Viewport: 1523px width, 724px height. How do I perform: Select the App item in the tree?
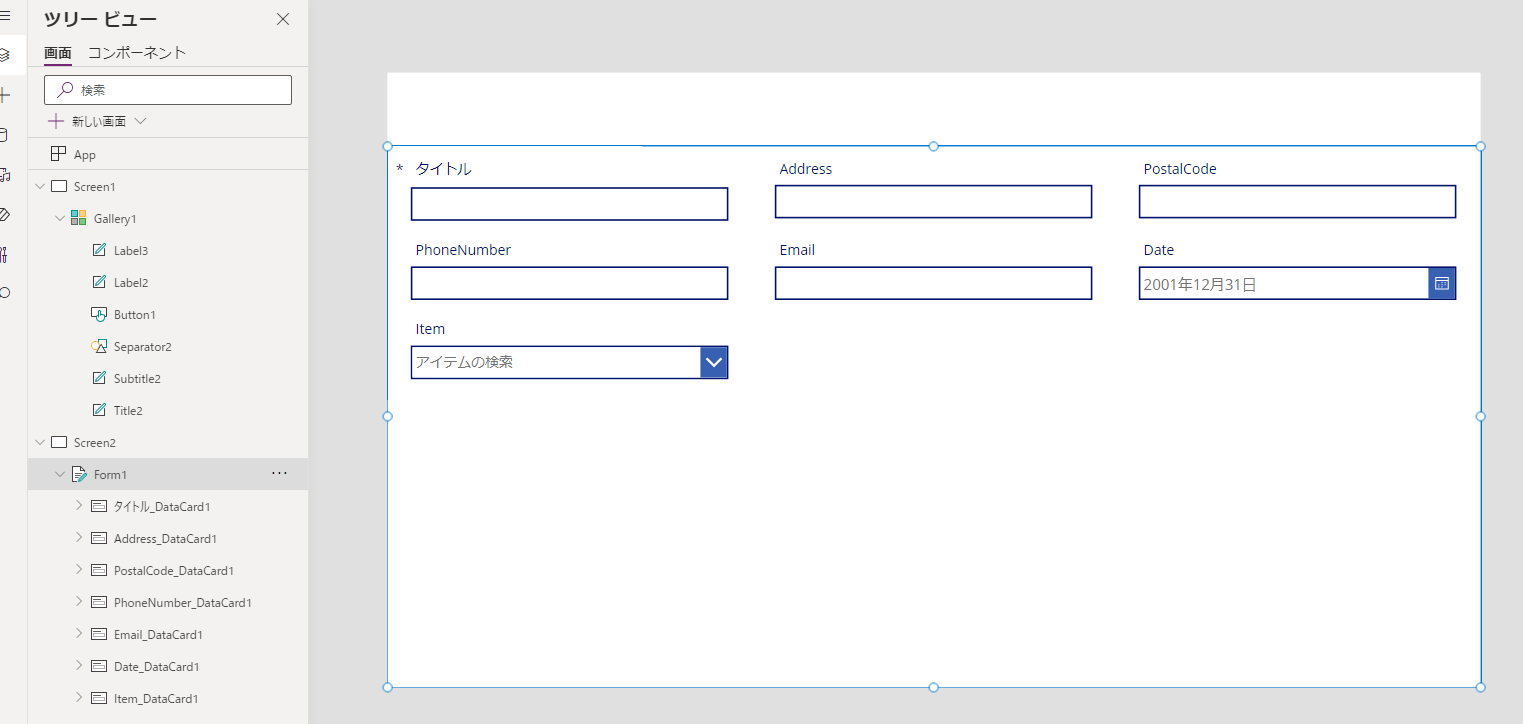point(85,155)
